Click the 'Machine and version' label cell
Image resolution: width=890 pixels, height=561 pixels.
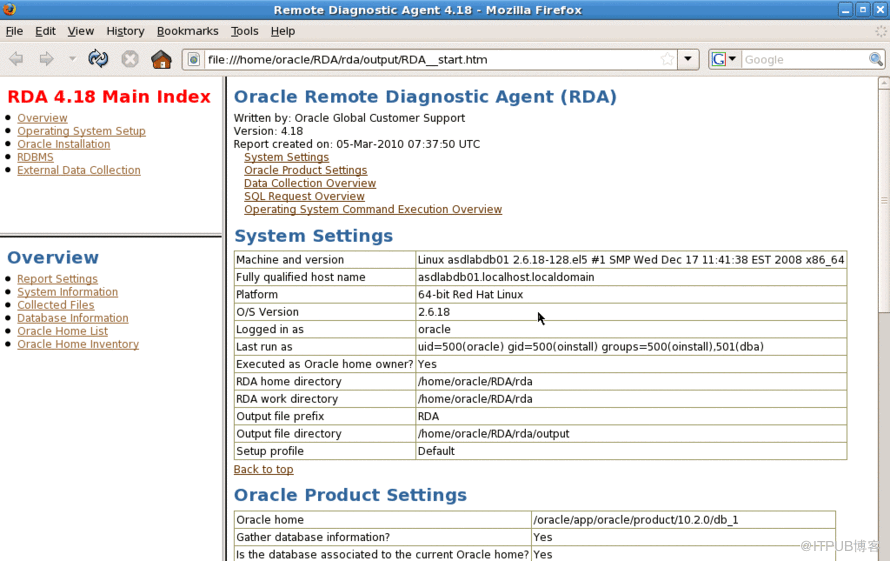(325, 259)
